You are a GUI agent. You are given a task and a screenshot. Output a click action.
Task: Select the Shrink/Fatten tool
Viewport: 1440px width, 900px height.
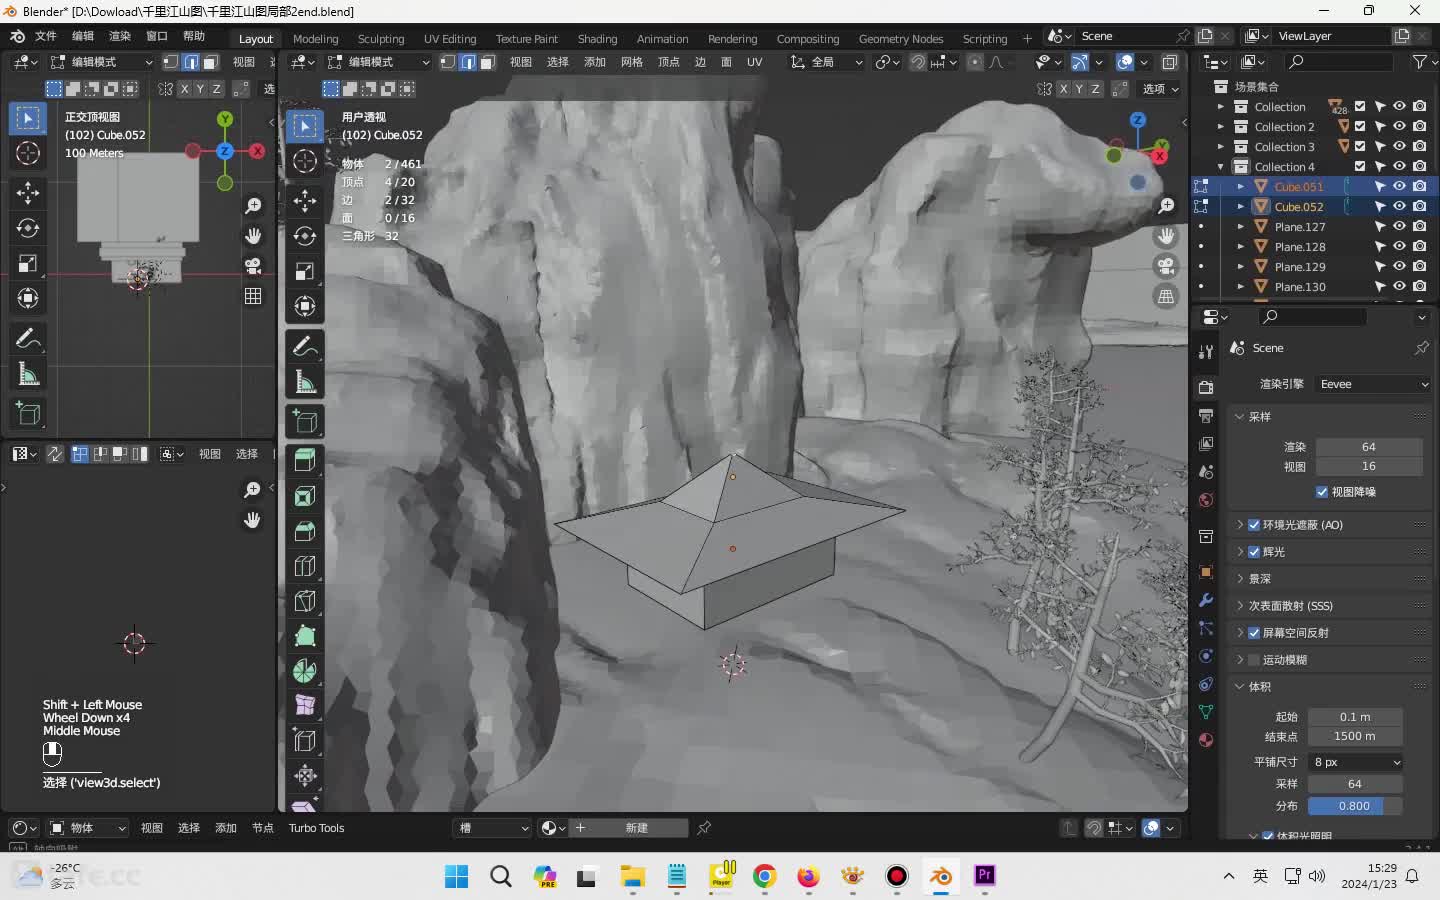[305, 776]
